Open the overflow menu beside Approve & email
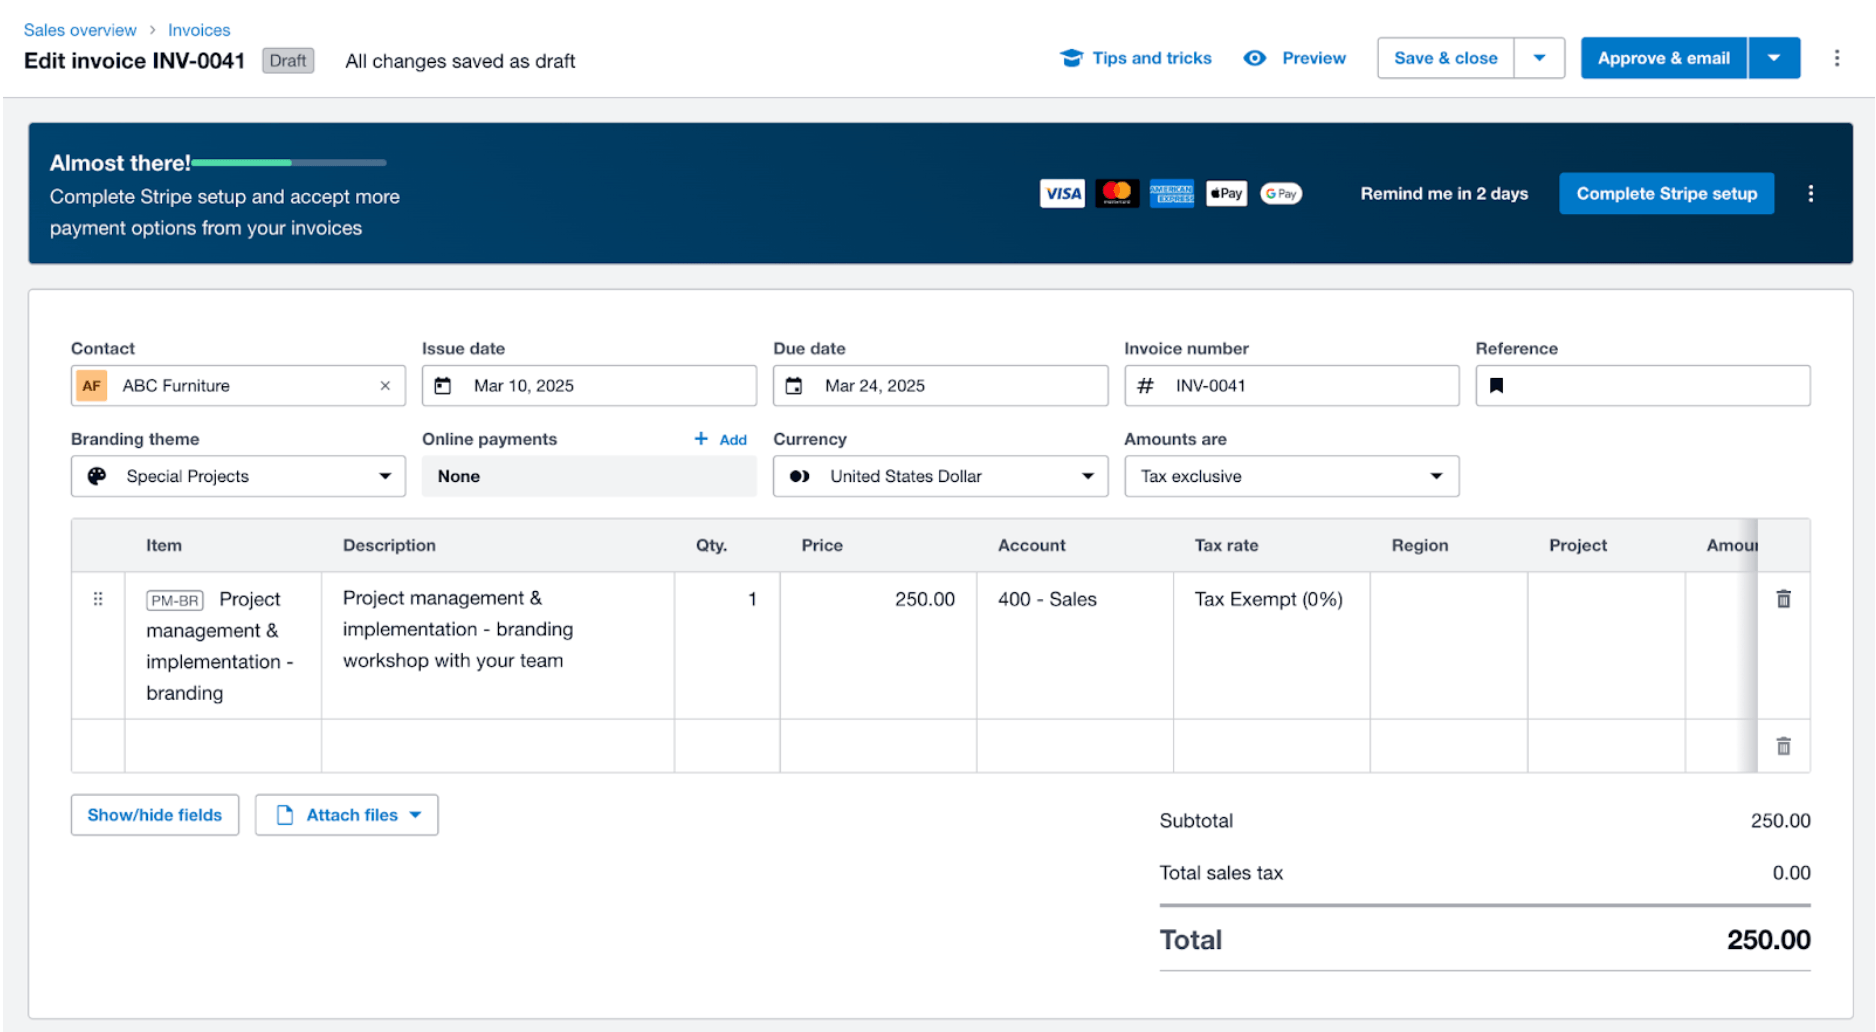This screenshot has height=1032, width=1876. point(1837,57)
